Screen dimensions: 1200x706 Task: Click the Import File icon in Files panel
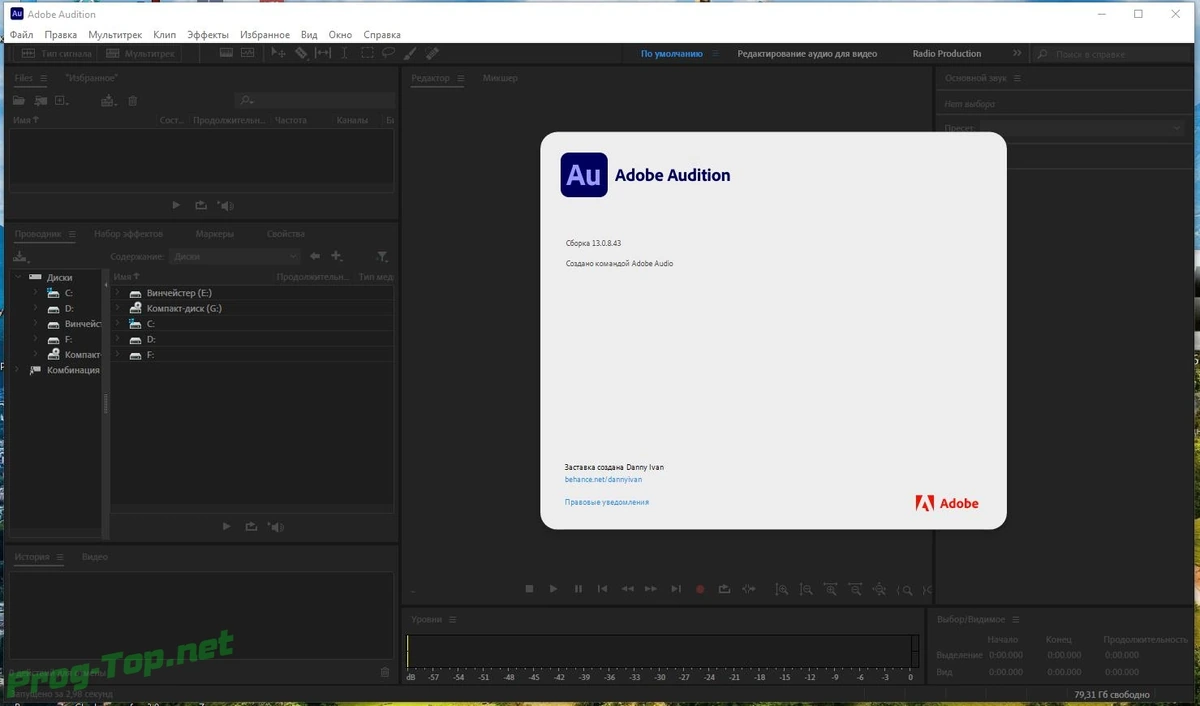41,100
